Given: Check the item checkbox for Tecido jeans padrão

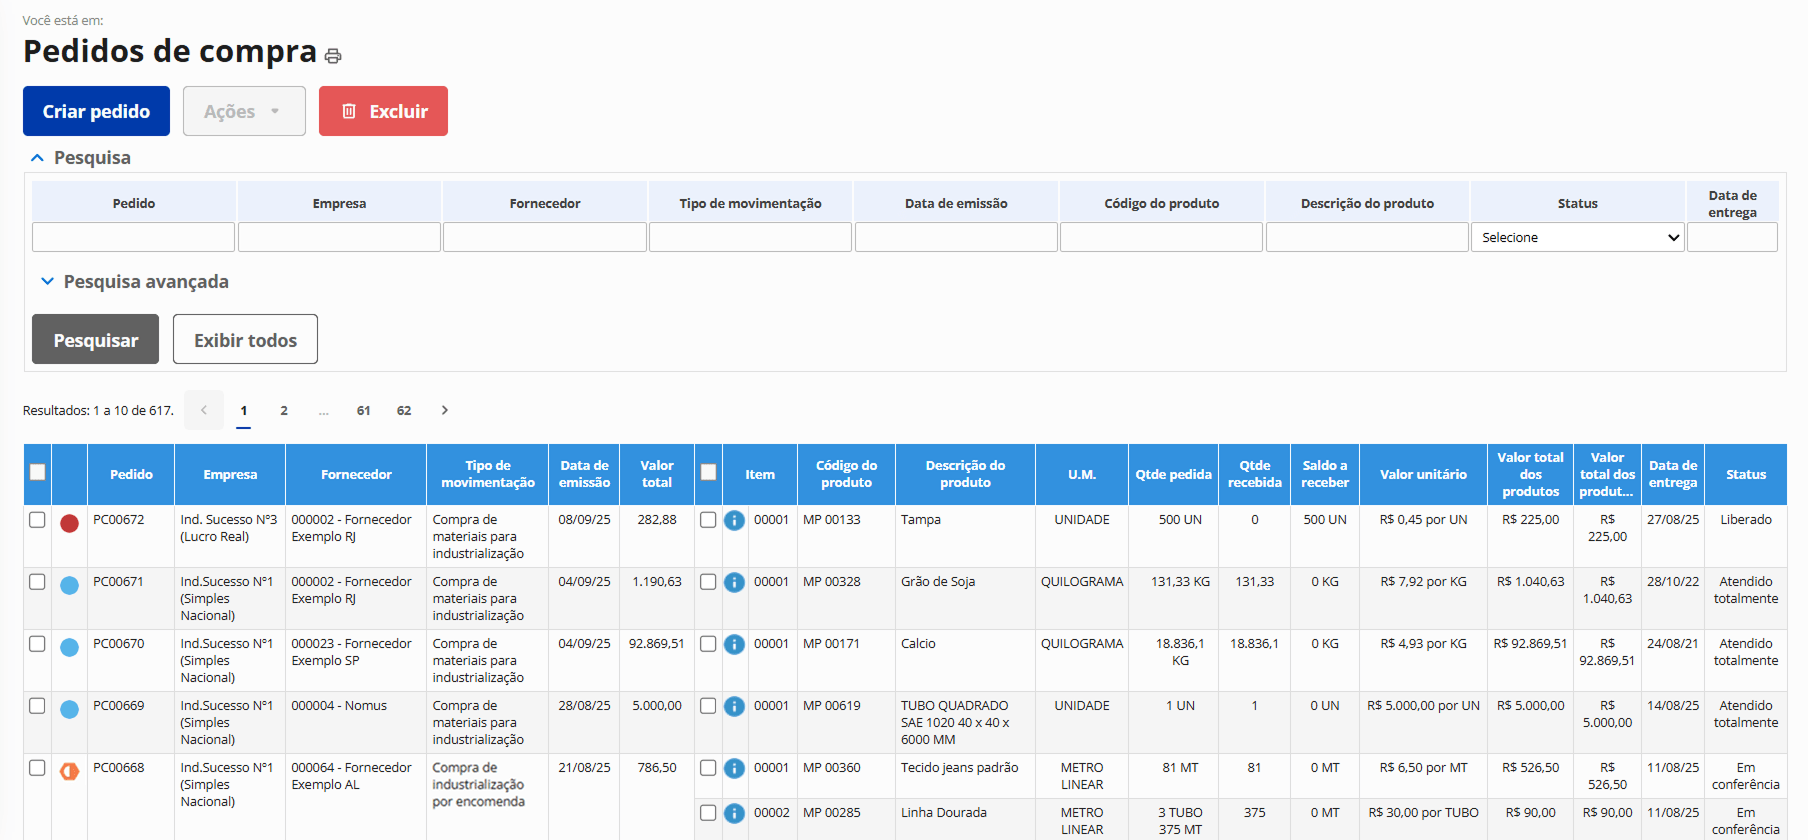Looking at the screenshot, I should 708,768.
